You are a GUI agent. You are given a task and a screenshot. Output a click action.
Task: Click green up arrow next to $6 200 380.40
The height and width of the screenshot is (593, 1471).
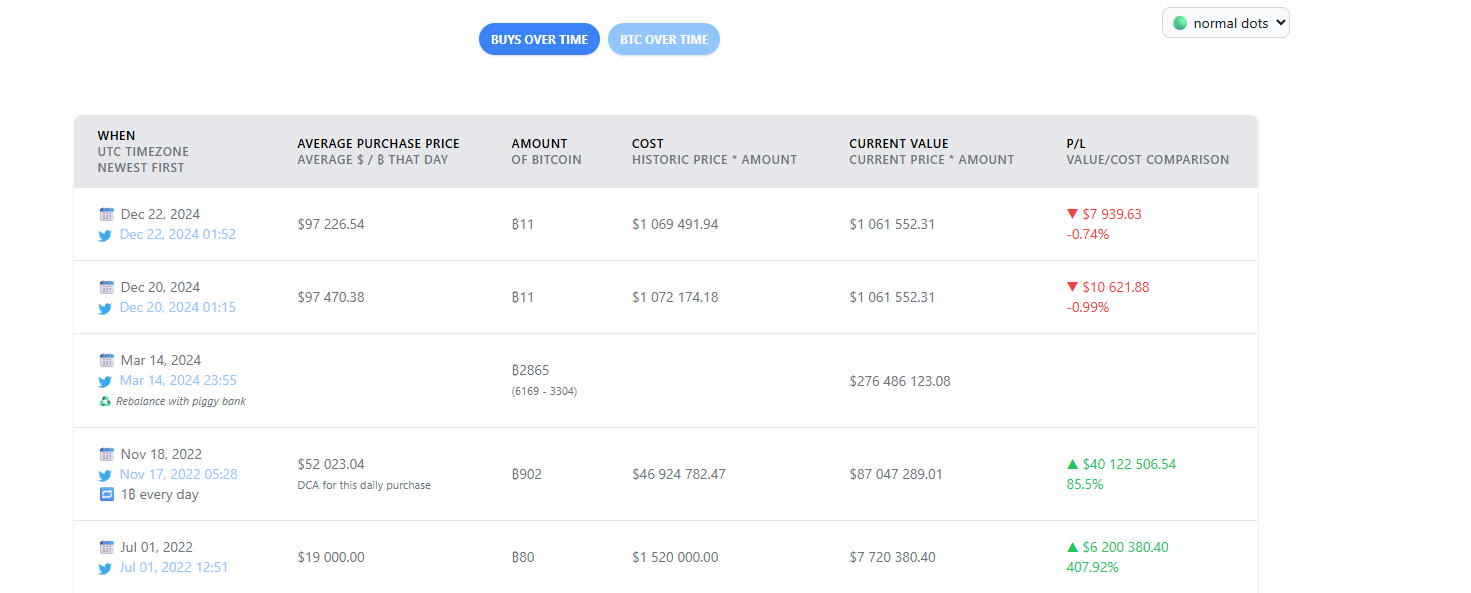click(1072, 547)
